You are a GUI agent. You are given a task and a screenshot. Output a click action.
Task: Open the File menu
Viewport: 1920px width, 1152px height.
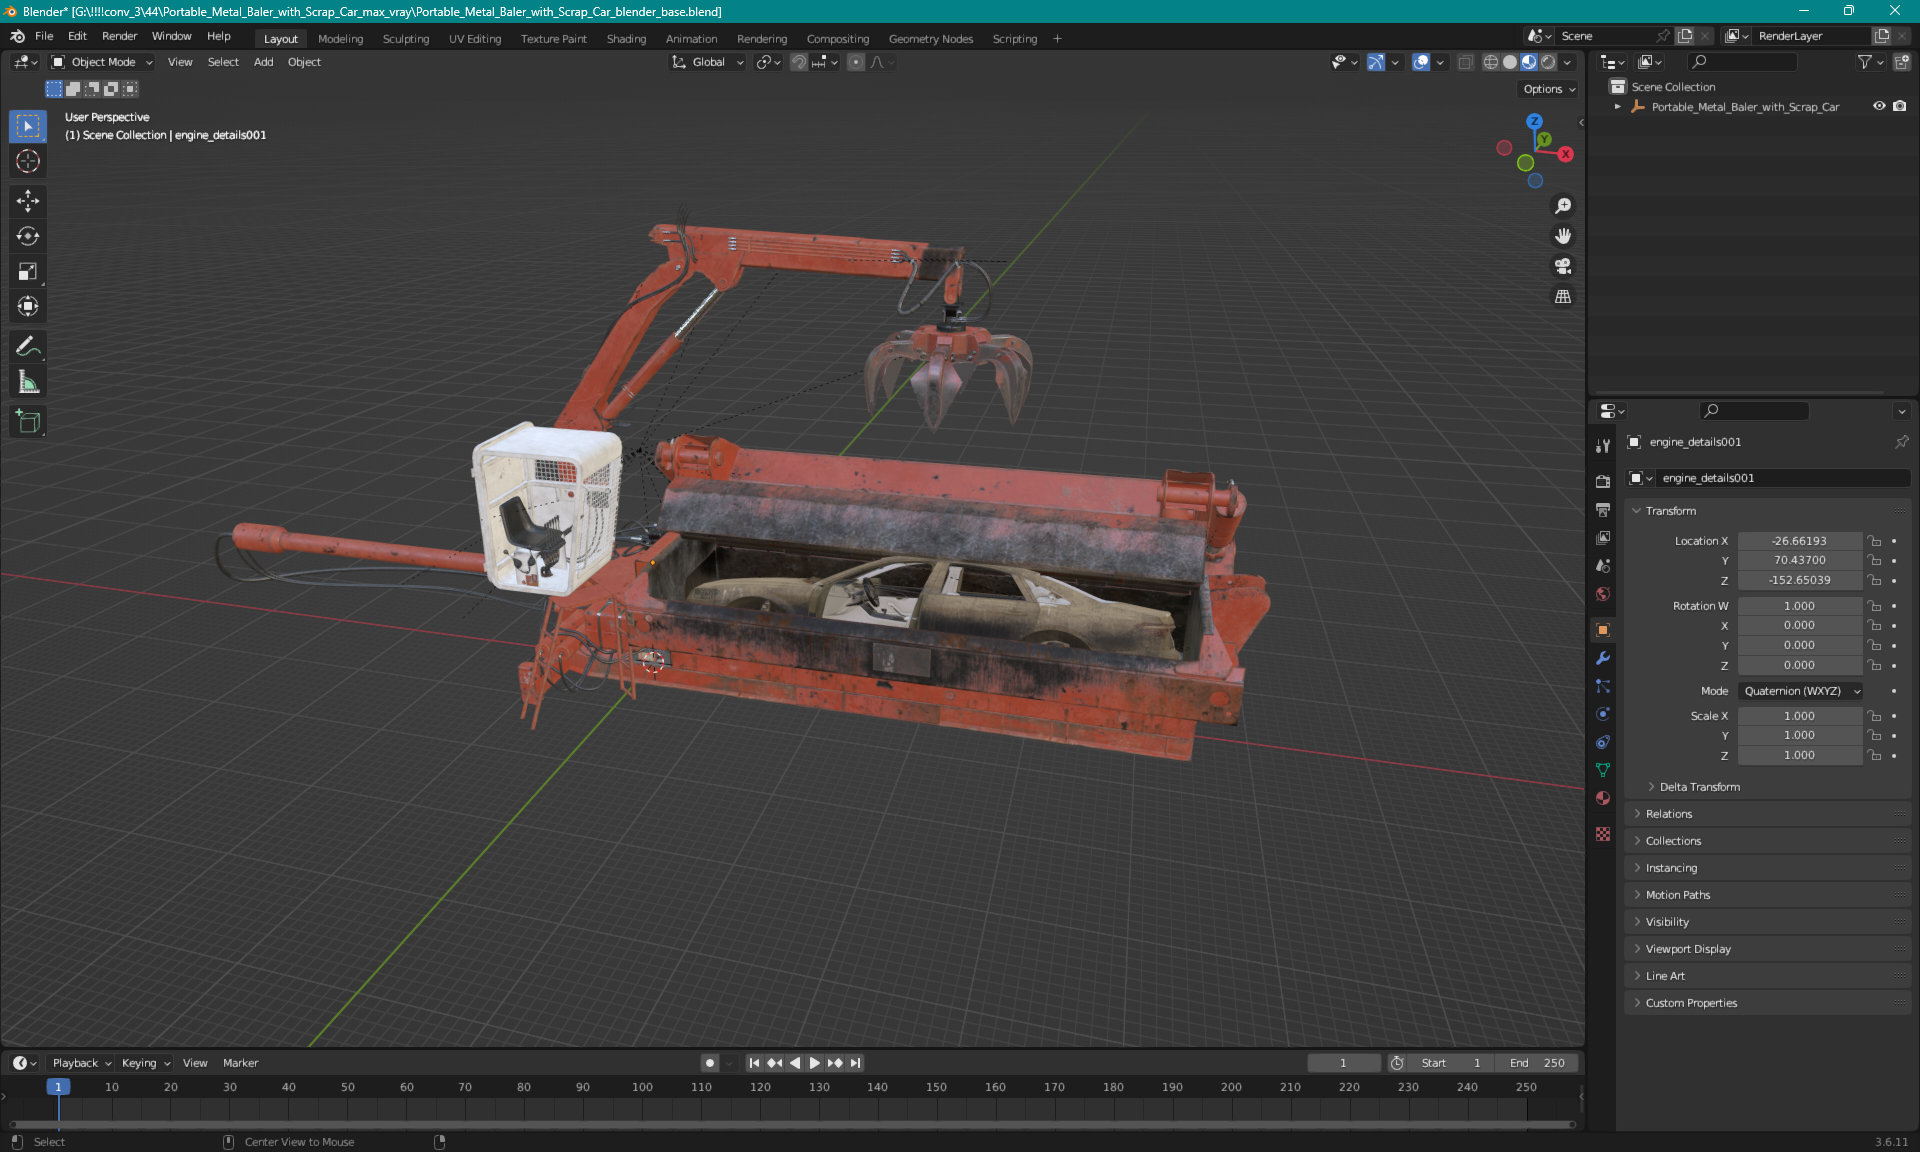44,36
